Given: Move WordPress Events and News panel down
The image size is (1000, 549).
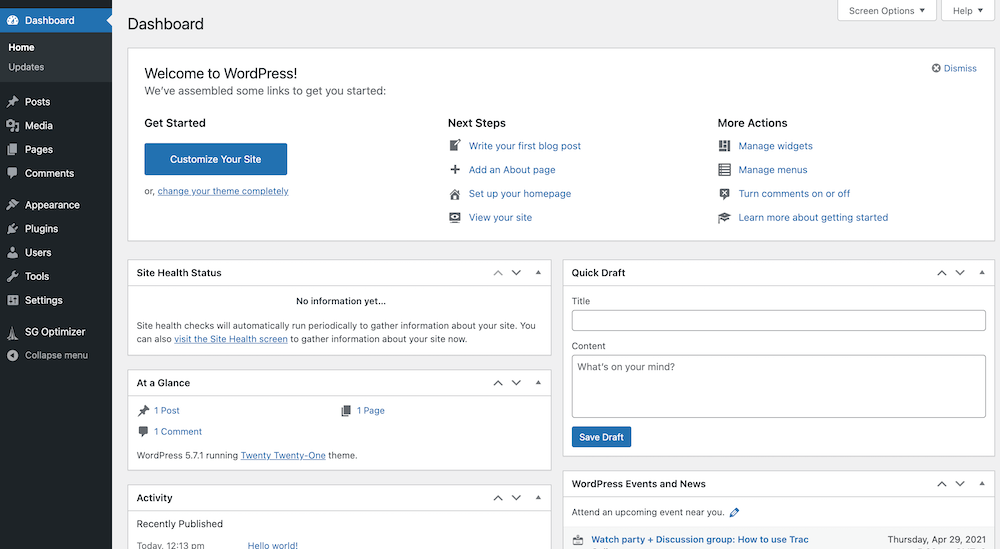Looking at the screenshot, I should 960,484.
